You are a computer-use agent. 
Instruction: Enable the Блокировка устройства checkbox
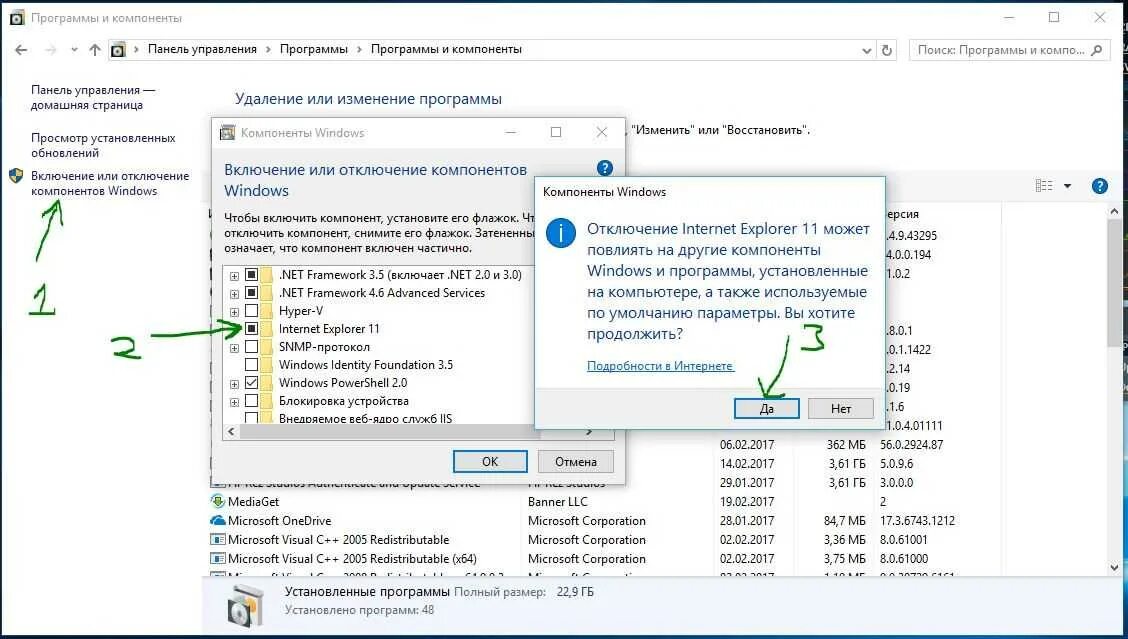coord(251,401)
